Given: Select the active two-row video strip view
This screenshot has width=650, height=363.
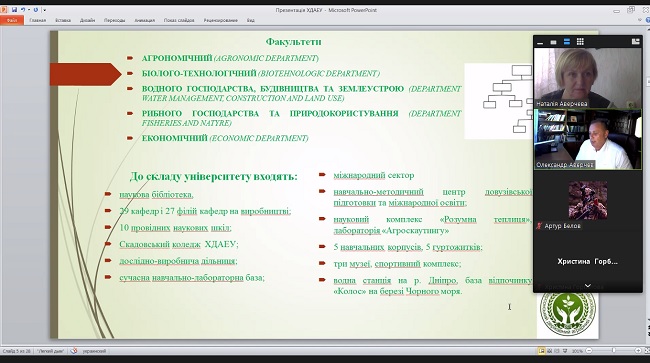Looking at the screenshot, I should 567,42.
